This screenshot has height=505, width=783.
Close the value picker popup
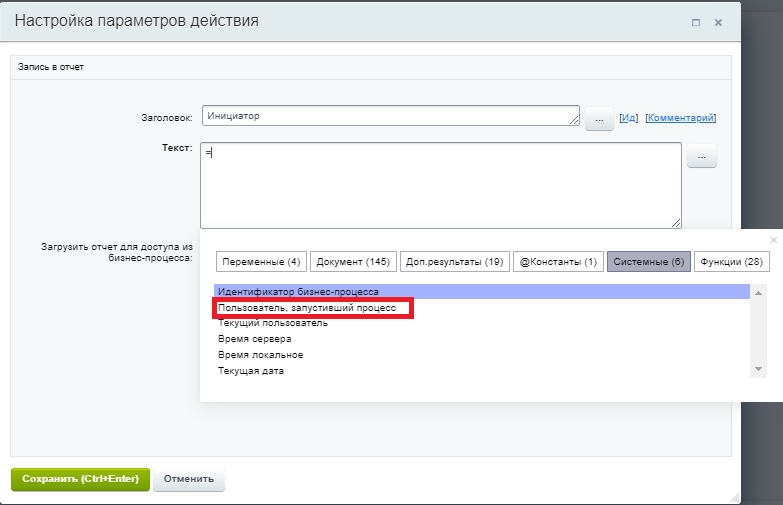[x=774, y=240]
